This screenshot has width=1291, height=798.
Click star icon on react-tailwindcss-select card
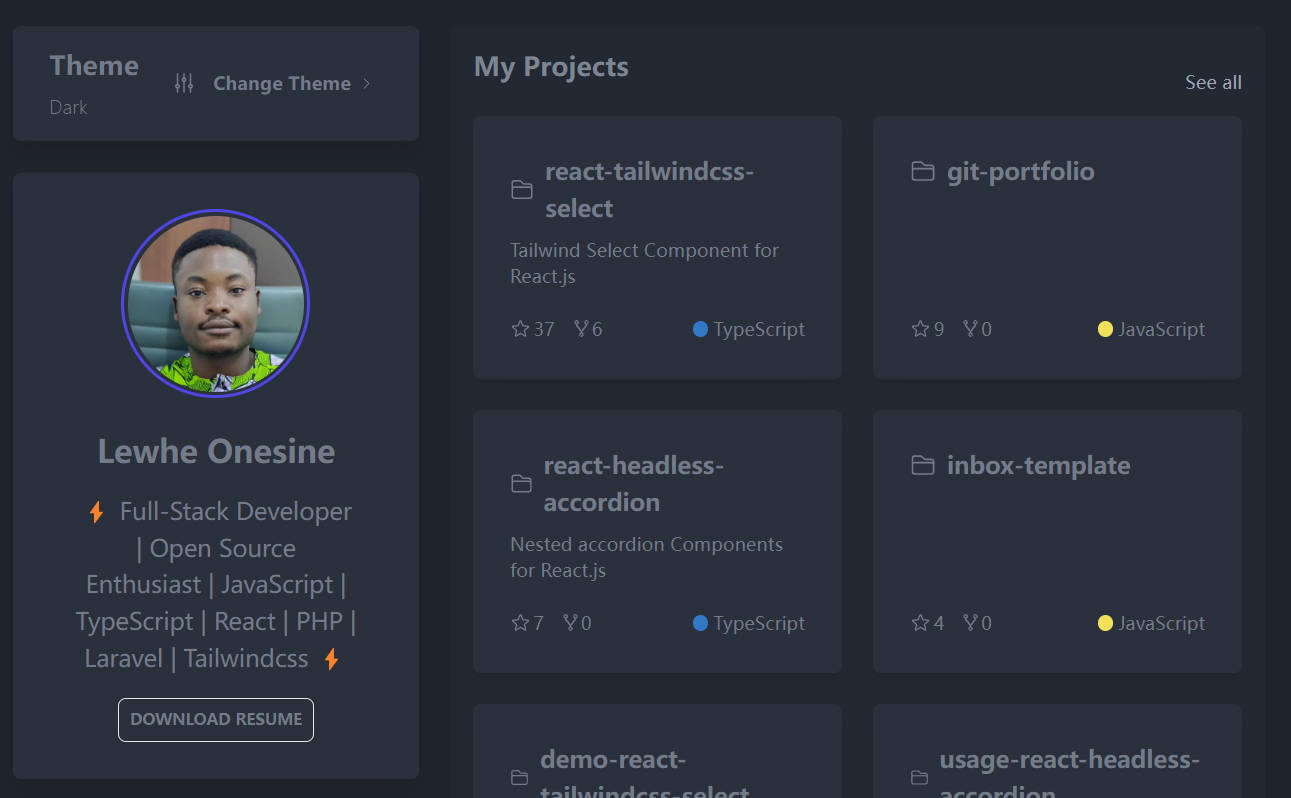tap(520, 329)
